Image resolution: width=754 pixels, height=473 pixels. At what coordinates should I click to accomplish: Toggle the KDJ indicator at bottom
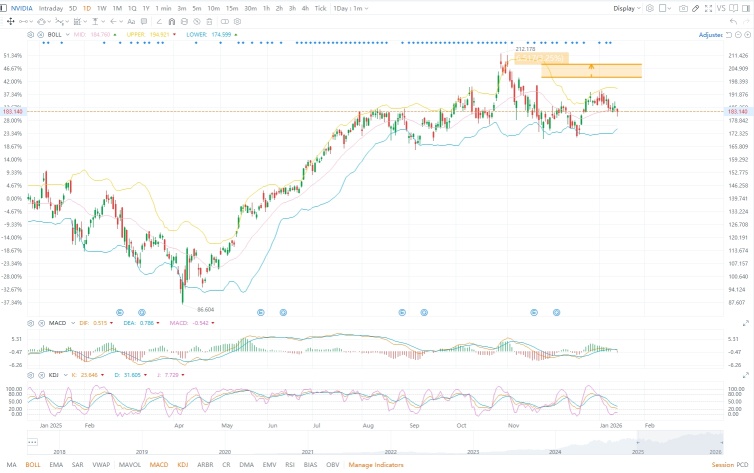[x=183, y=465]
